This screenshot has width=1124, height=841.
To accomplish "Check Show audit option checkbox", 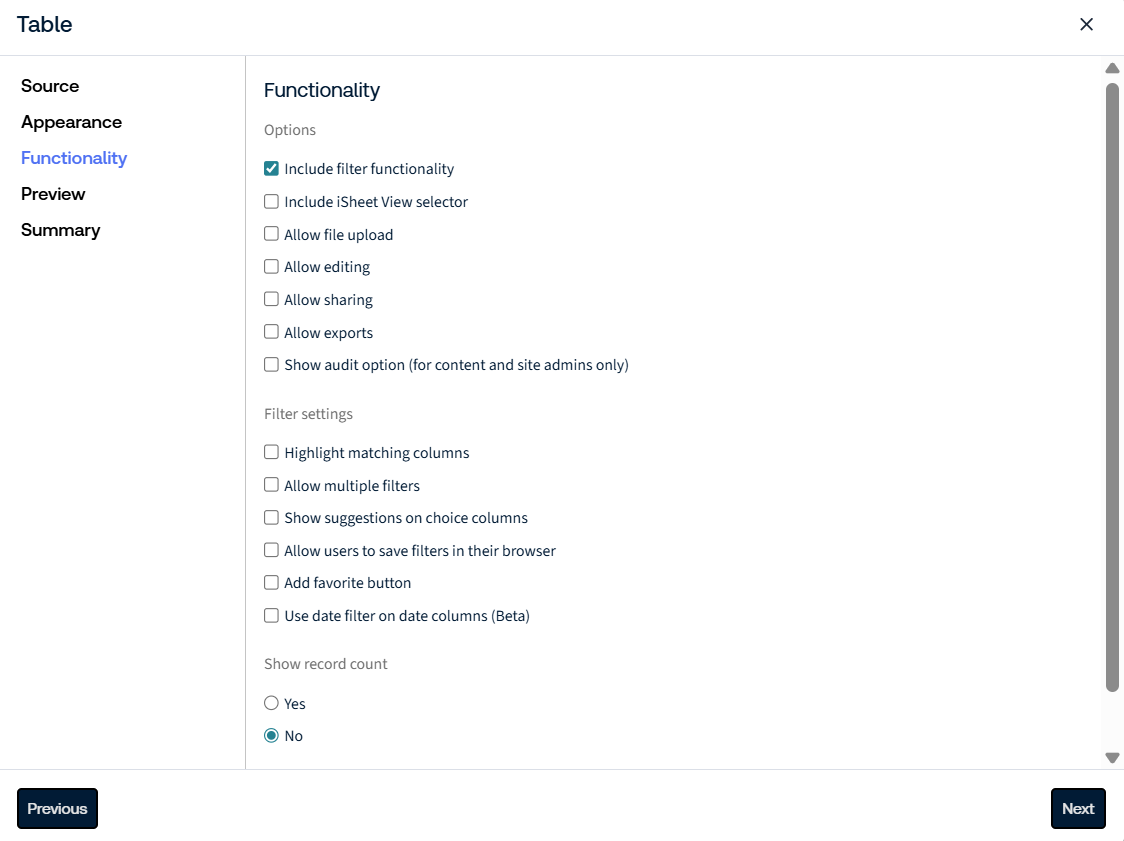I will tap(271, 364).
